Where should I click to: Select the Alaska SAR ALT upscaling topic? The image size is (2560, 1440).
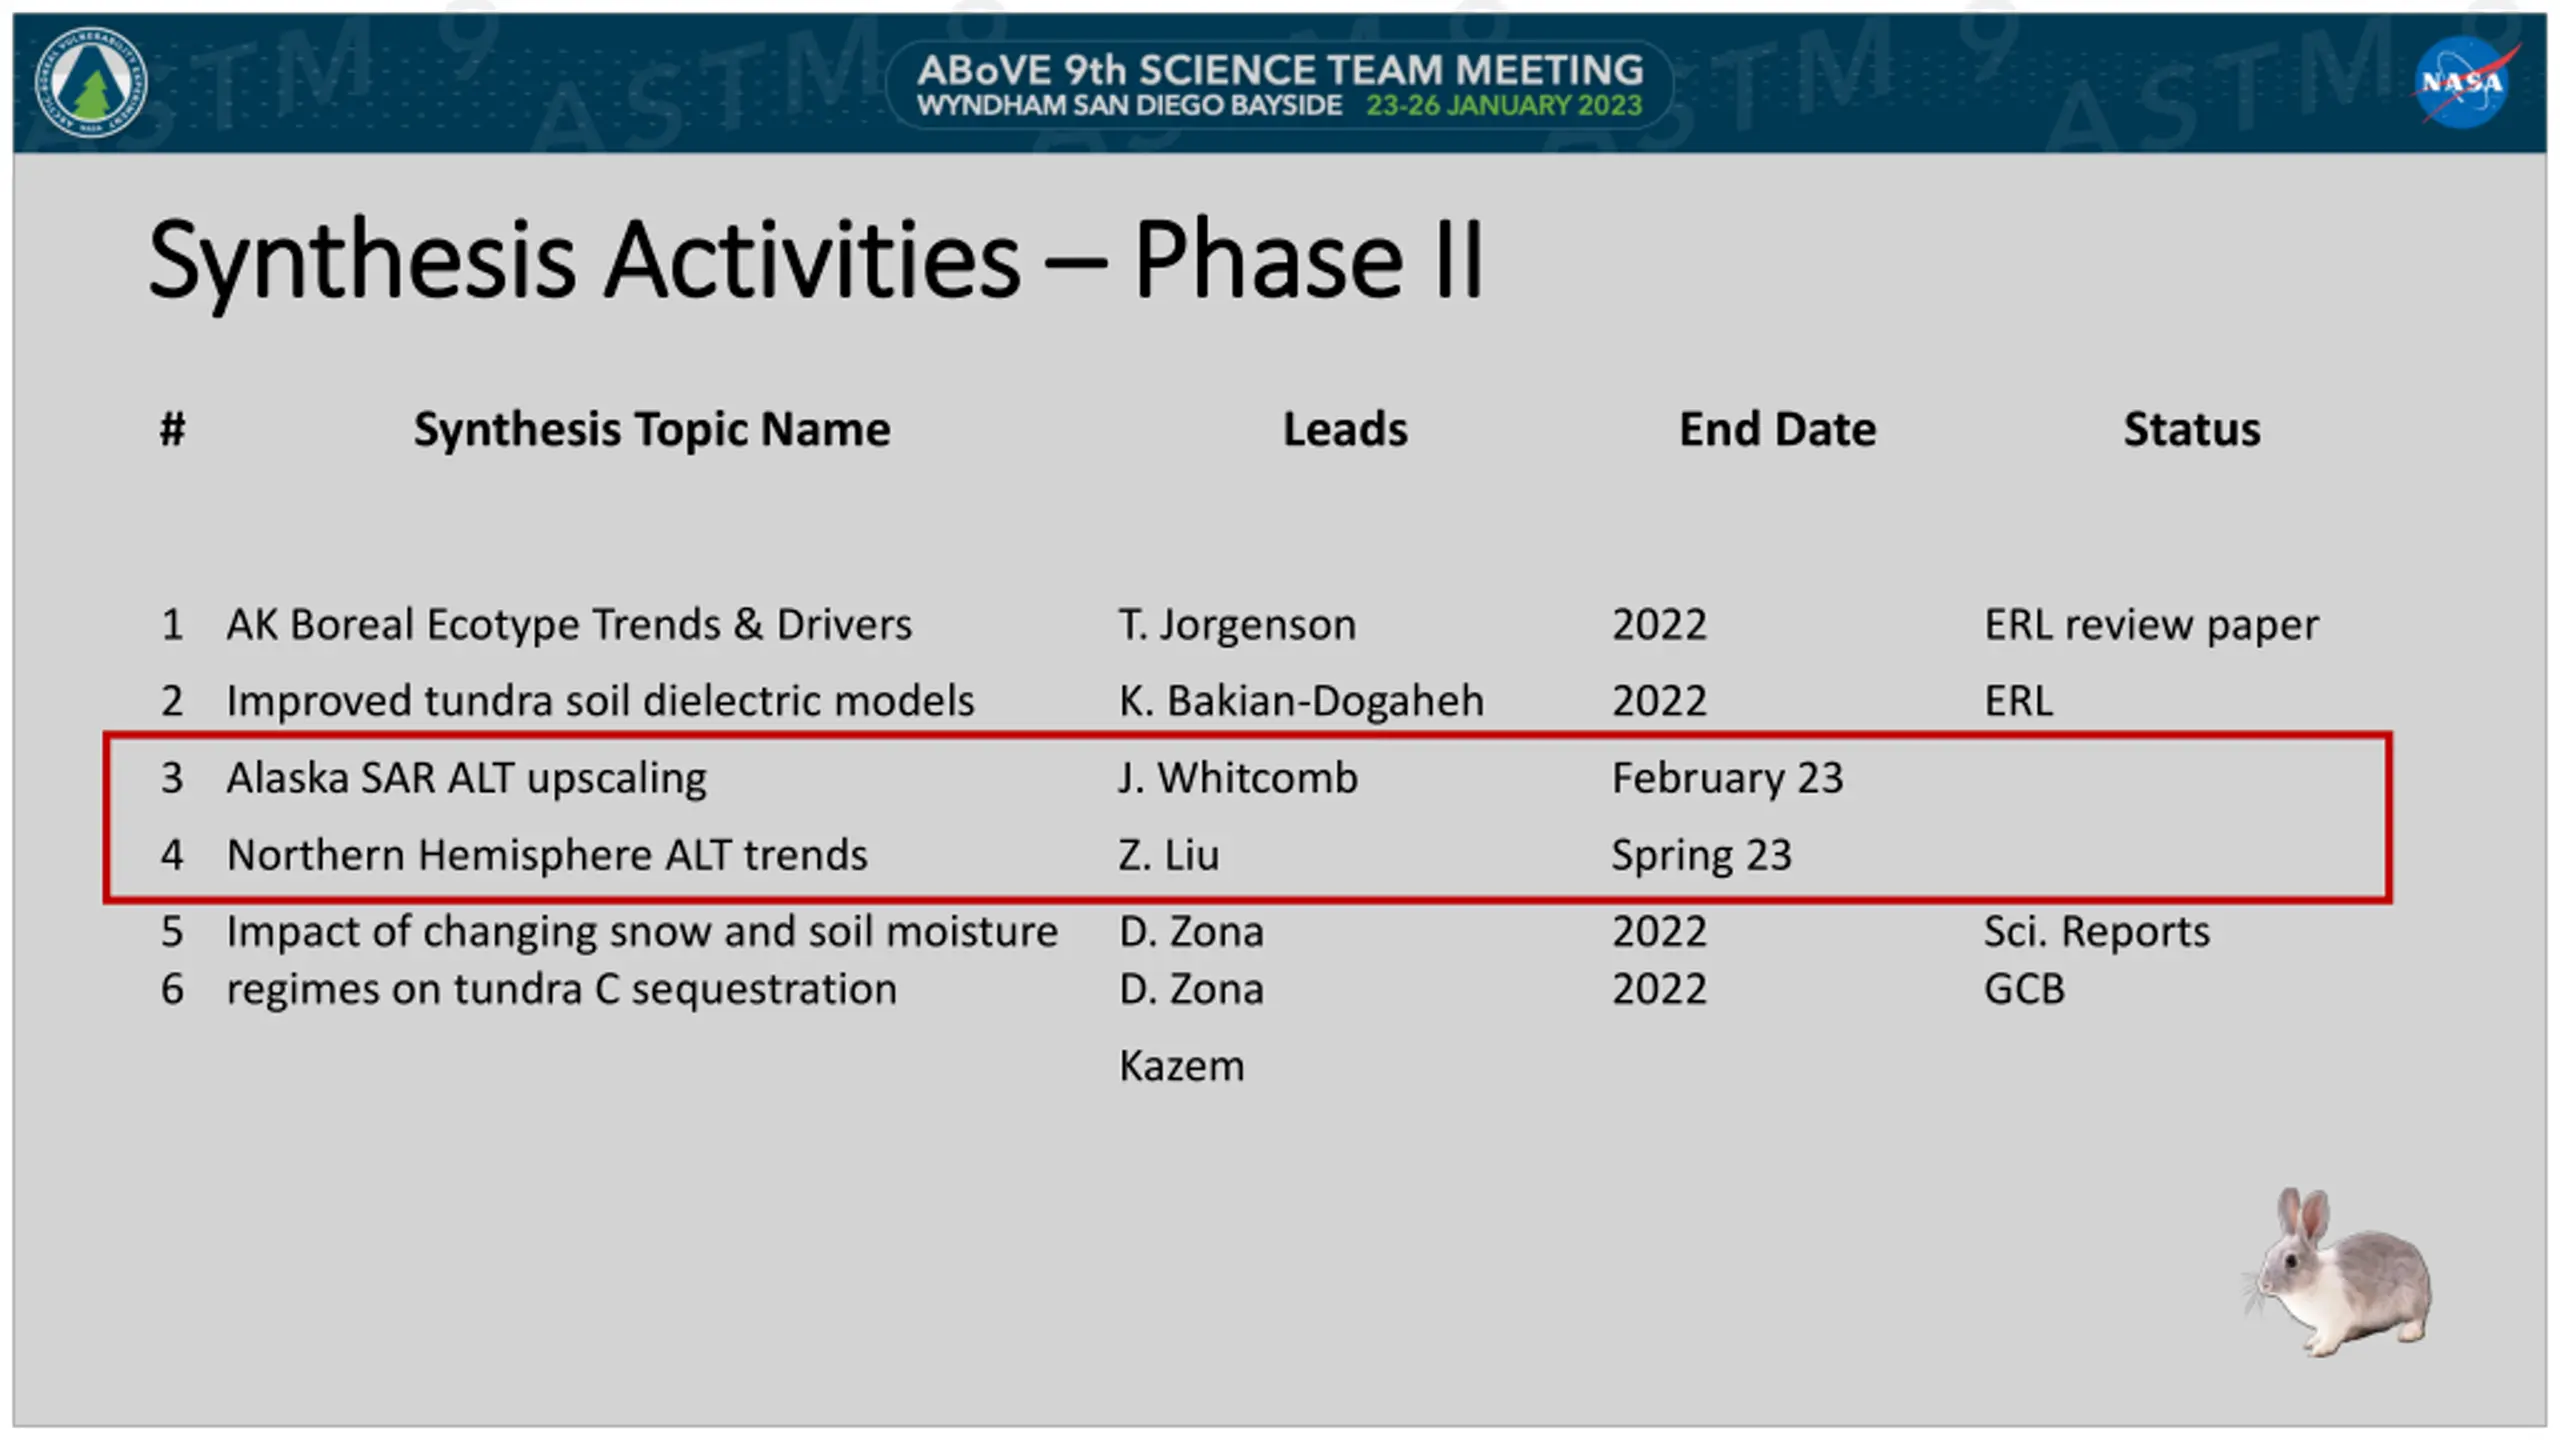(x=466, y=778)
